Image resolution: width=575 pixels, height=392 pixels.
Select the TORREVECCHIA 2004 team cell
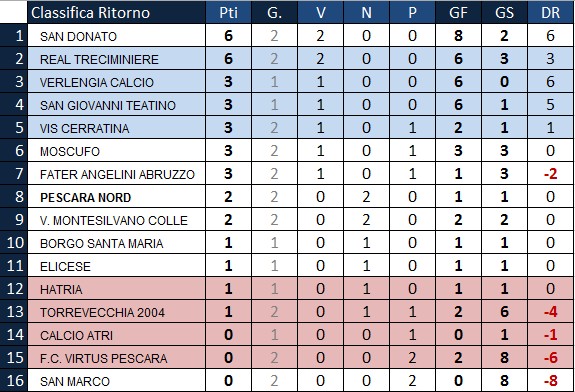point(117,312)
